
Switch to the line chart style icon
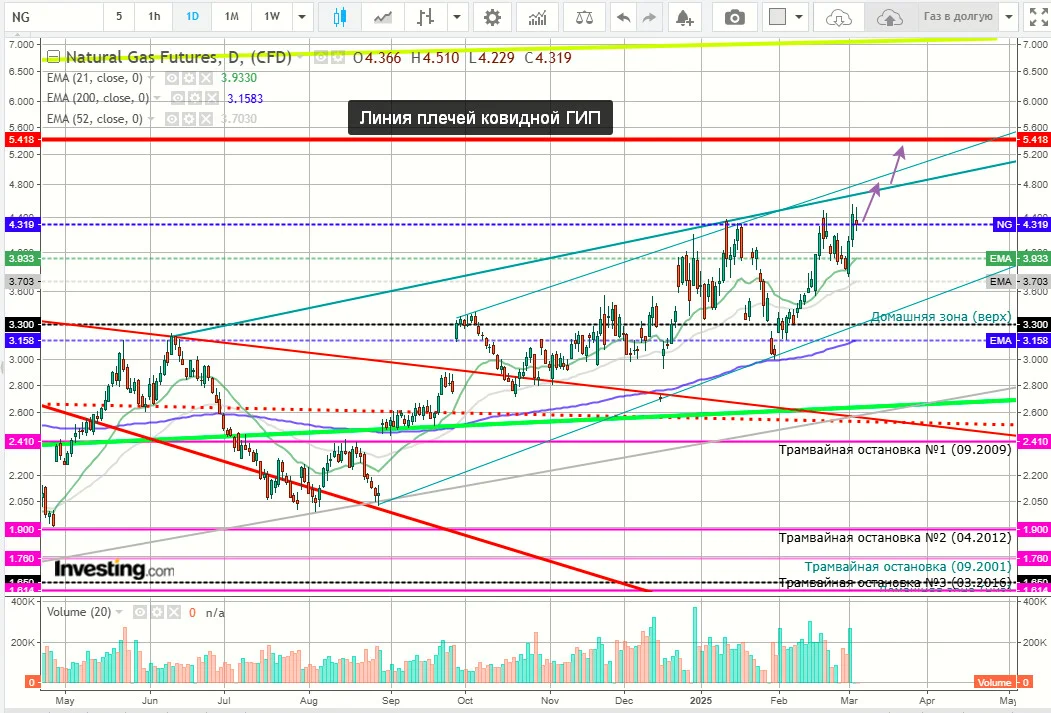pyautogui.click(x=383, y=17)
